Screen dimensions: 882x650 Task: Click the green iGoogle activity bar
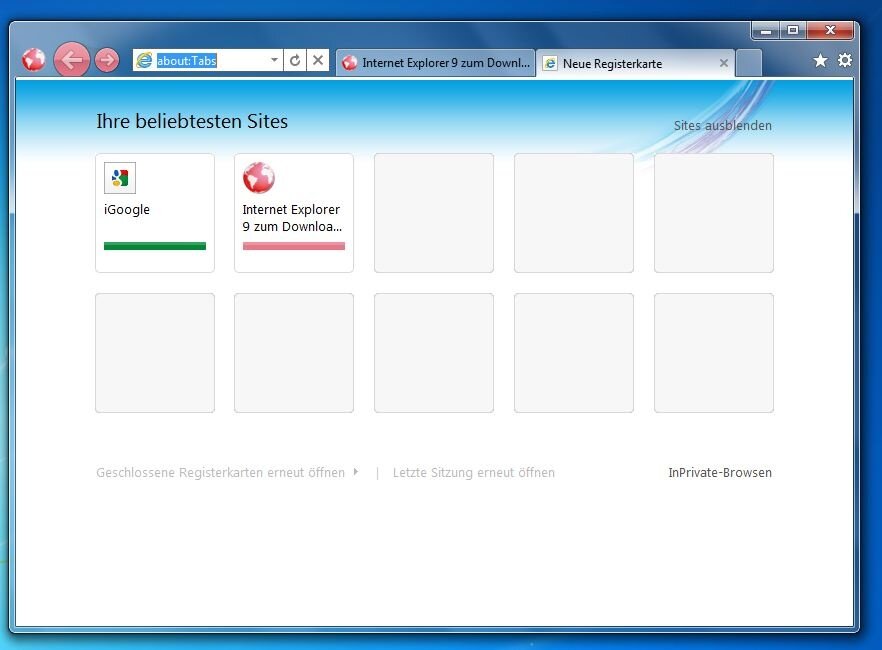pyautogui.click(x=155, y=246)
